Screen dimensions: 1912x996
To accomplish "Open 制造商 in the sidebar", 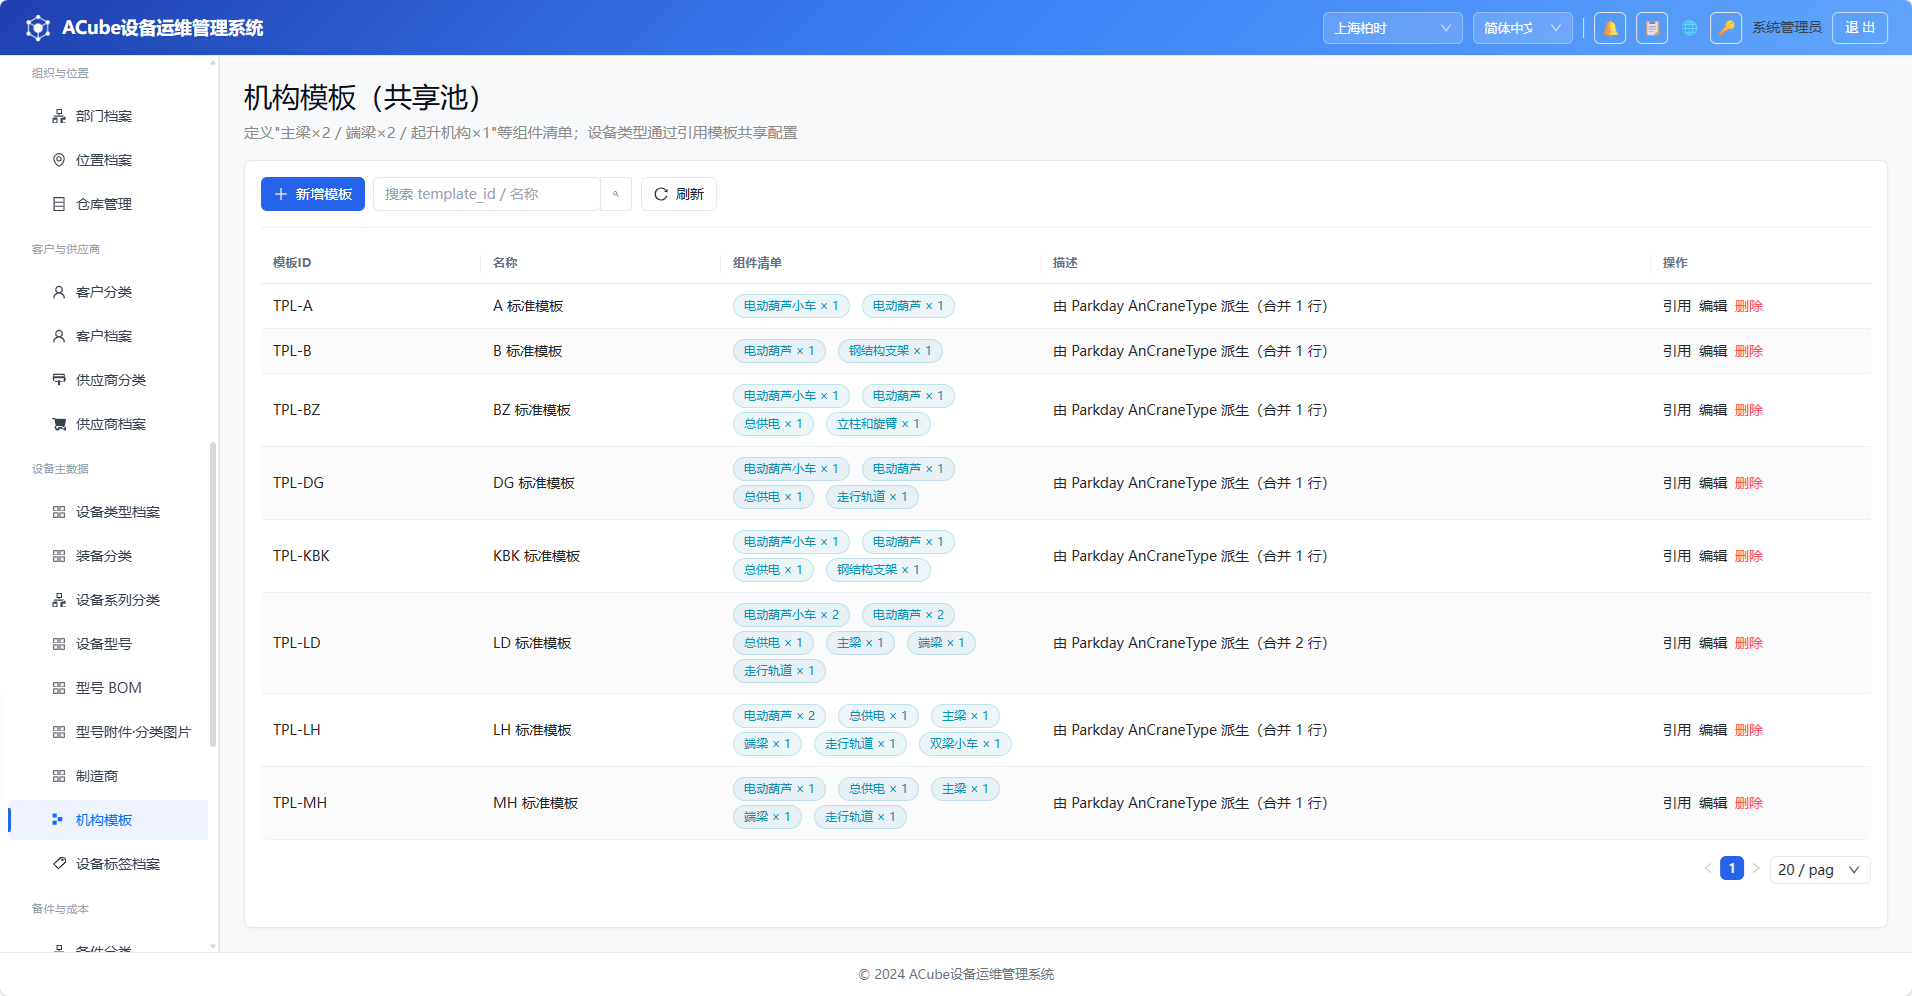I will pos(108,776).
